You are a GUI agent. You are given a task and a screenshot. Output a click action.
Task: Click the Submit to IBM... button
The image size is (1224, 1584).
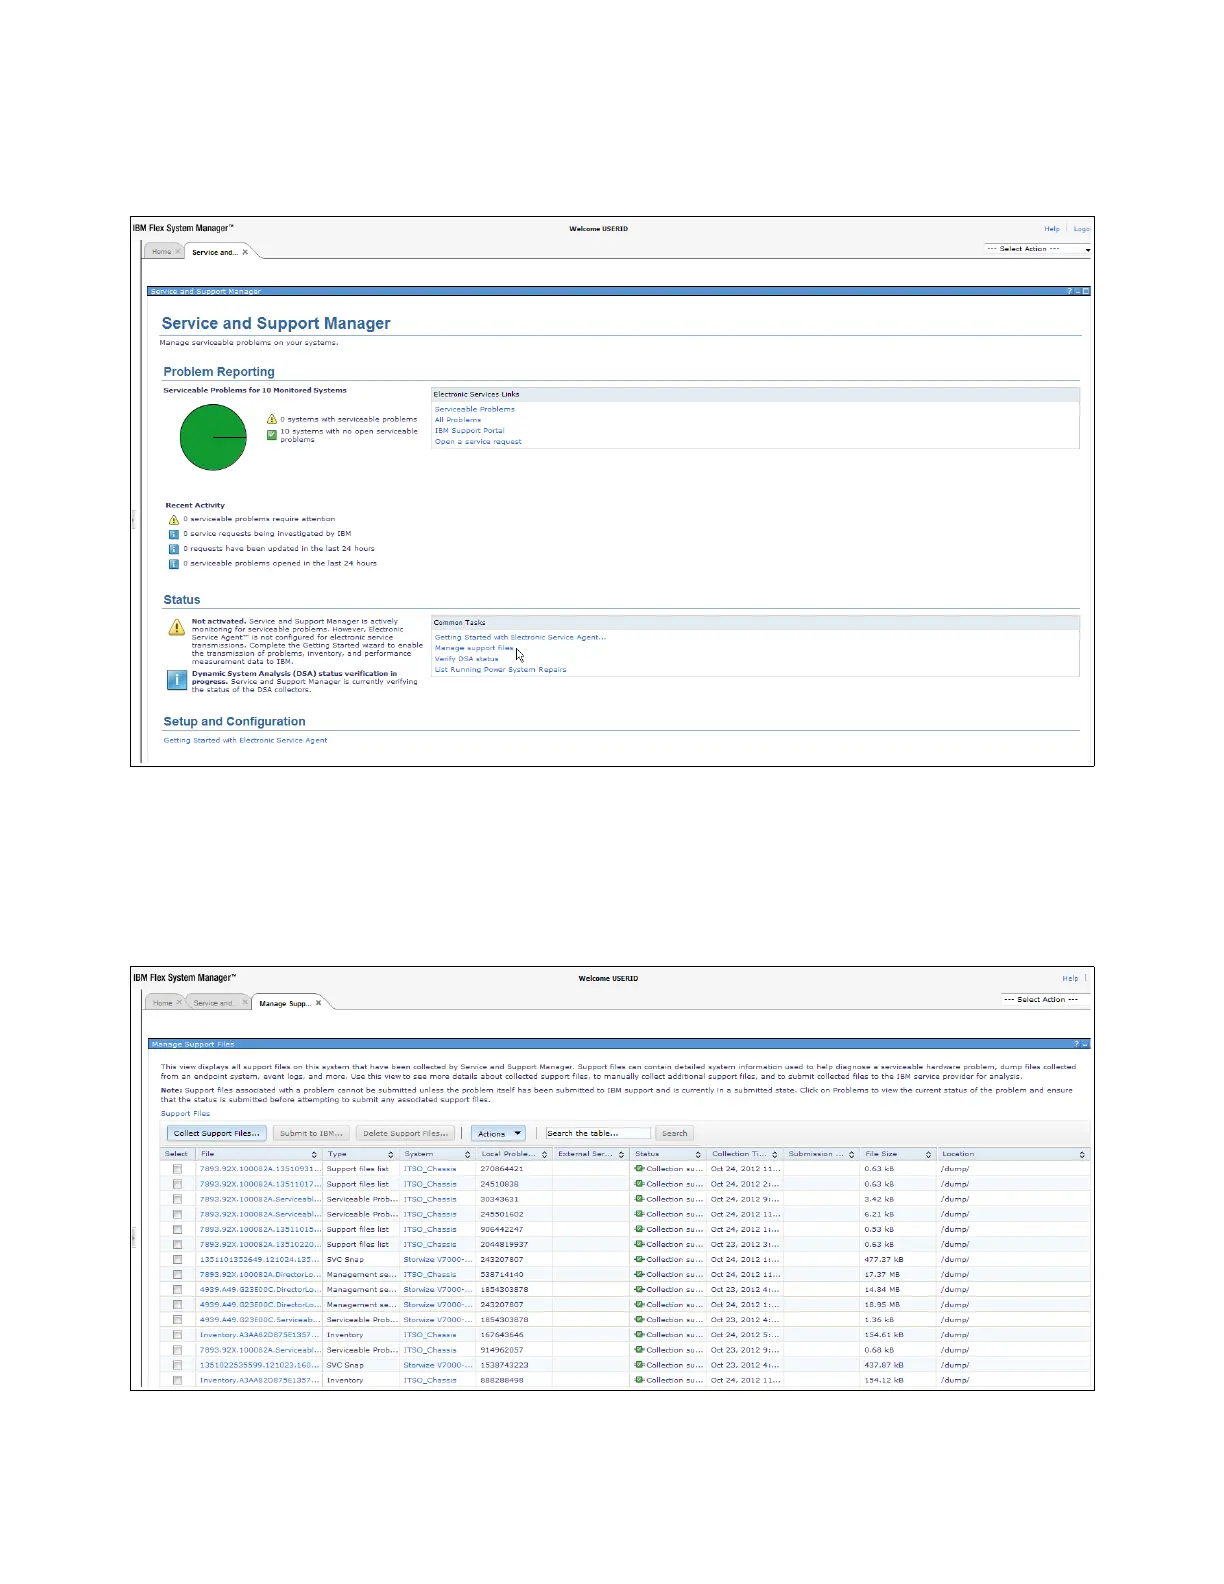311,1133
